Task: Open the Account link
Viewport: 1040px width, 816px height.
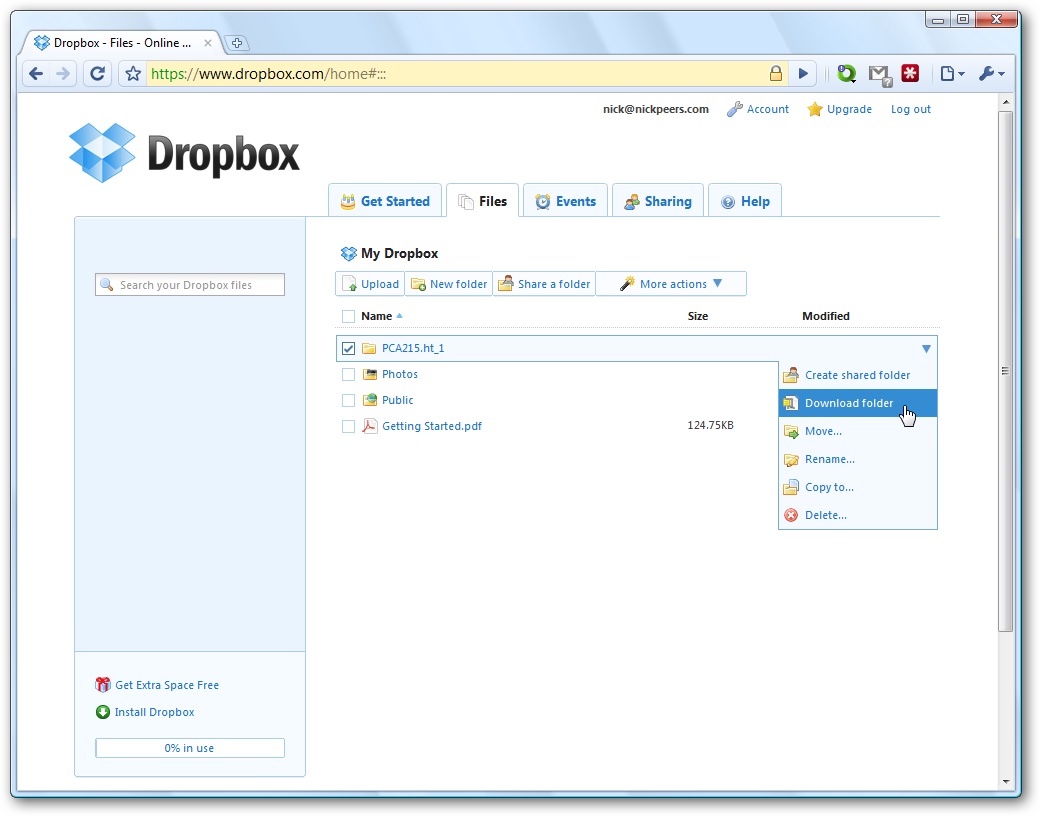Action: click(768, 109)
